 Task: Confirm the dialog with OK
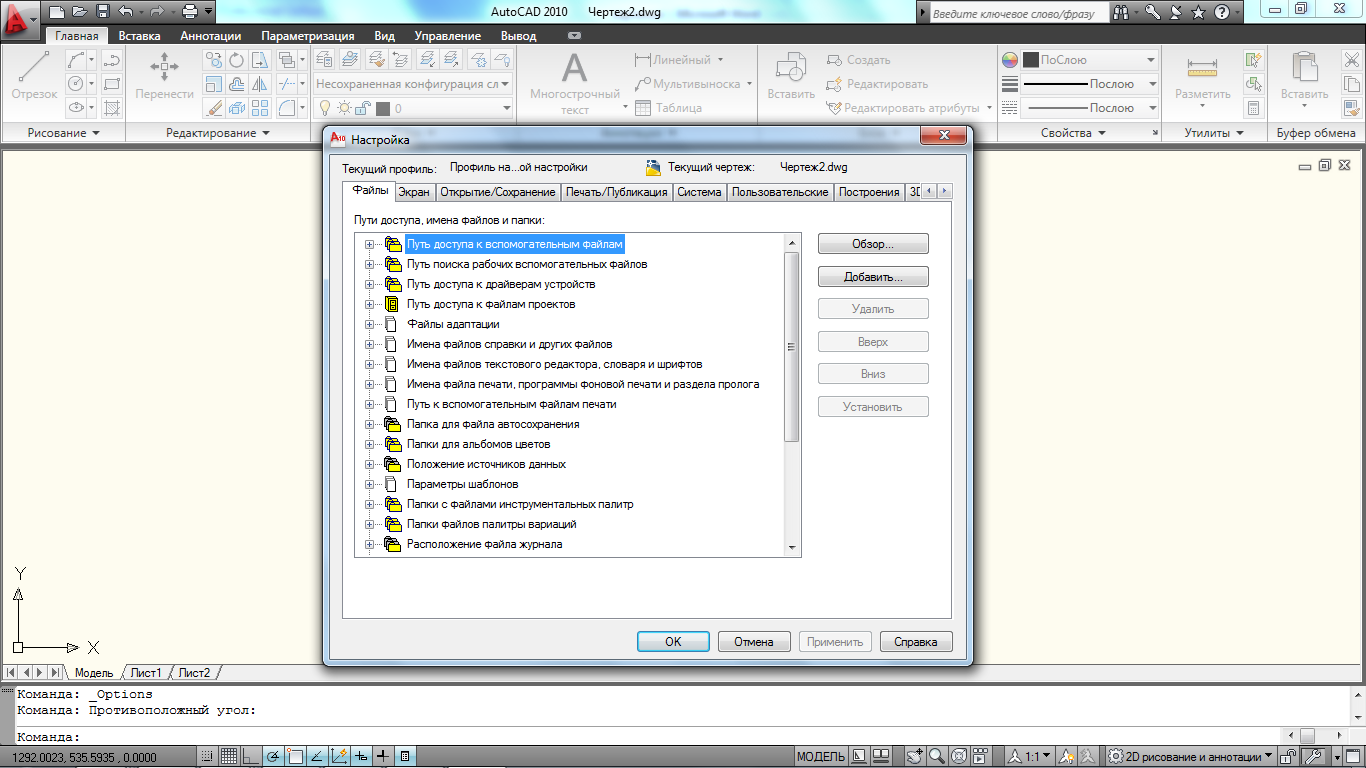(x=673, y=642)
